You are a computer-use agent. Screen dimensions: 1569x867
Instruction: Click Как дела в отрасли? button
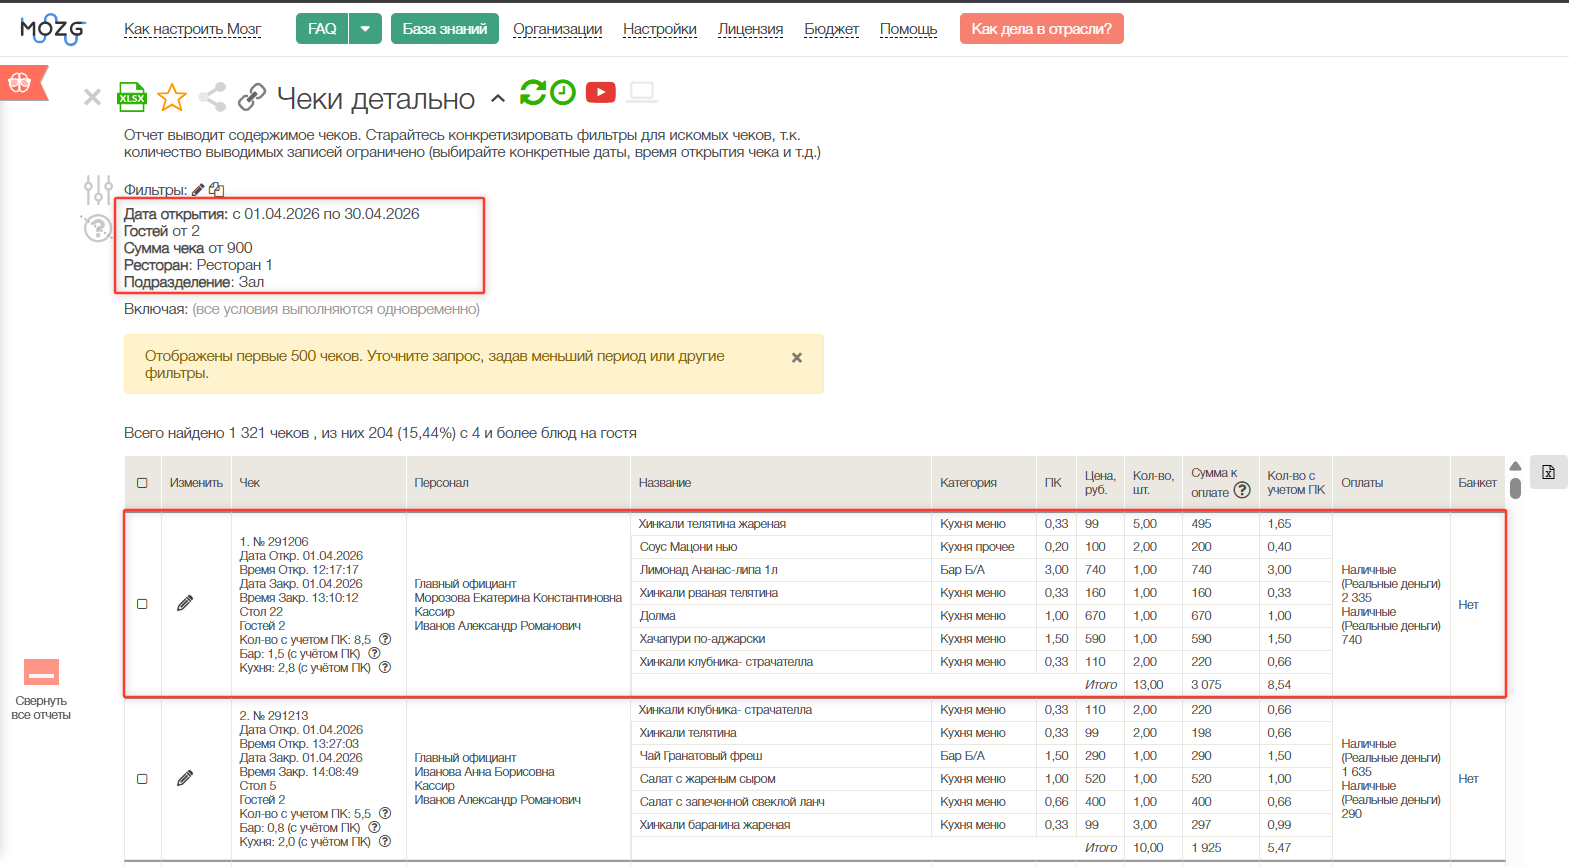[x=1042, y=29]
